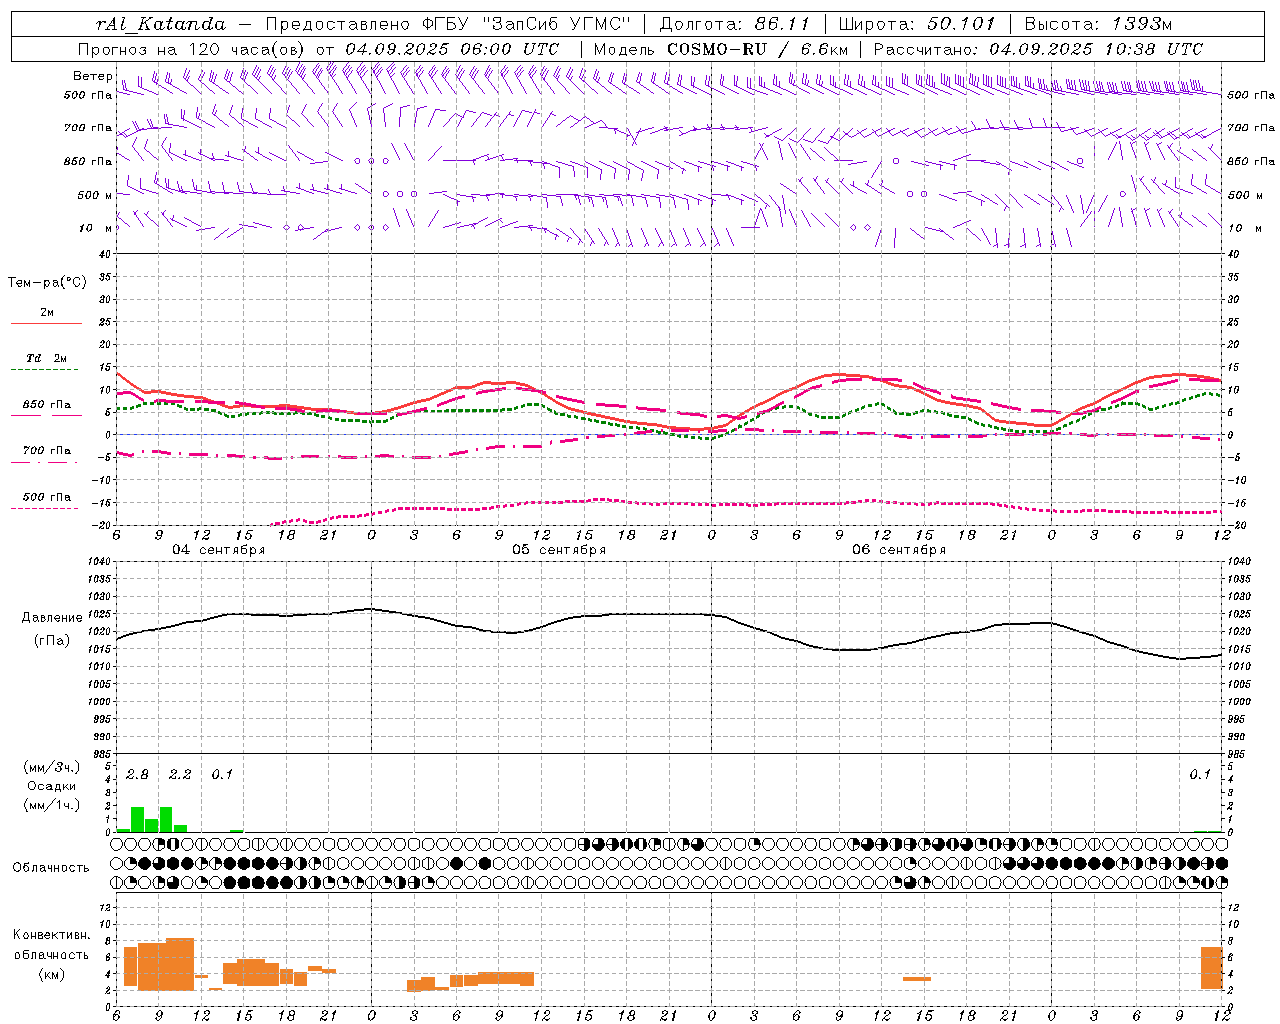Click the 'Давление' pressure label

tap(52, 618)
